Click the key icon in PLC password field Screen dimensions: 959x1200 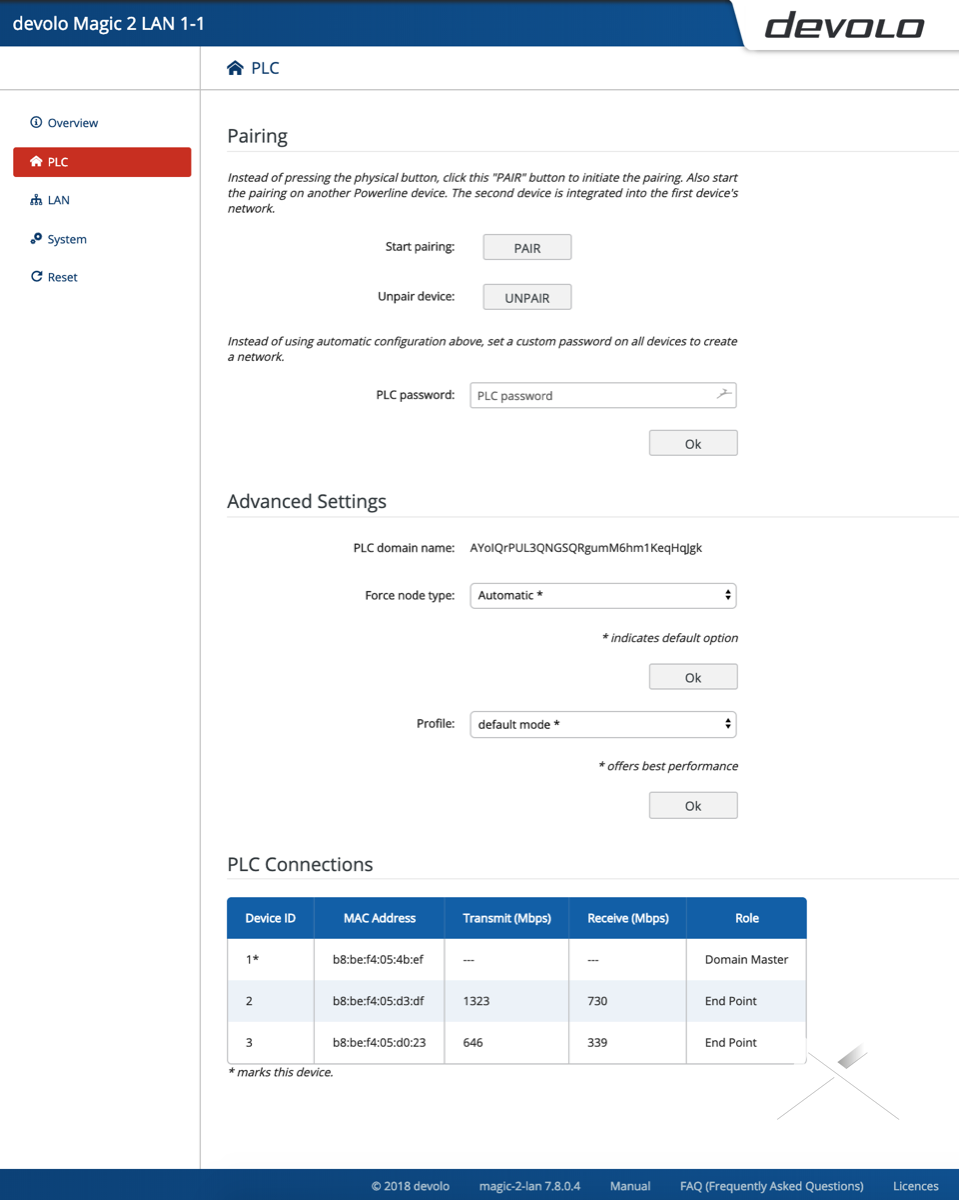click(x=723, y=395)
